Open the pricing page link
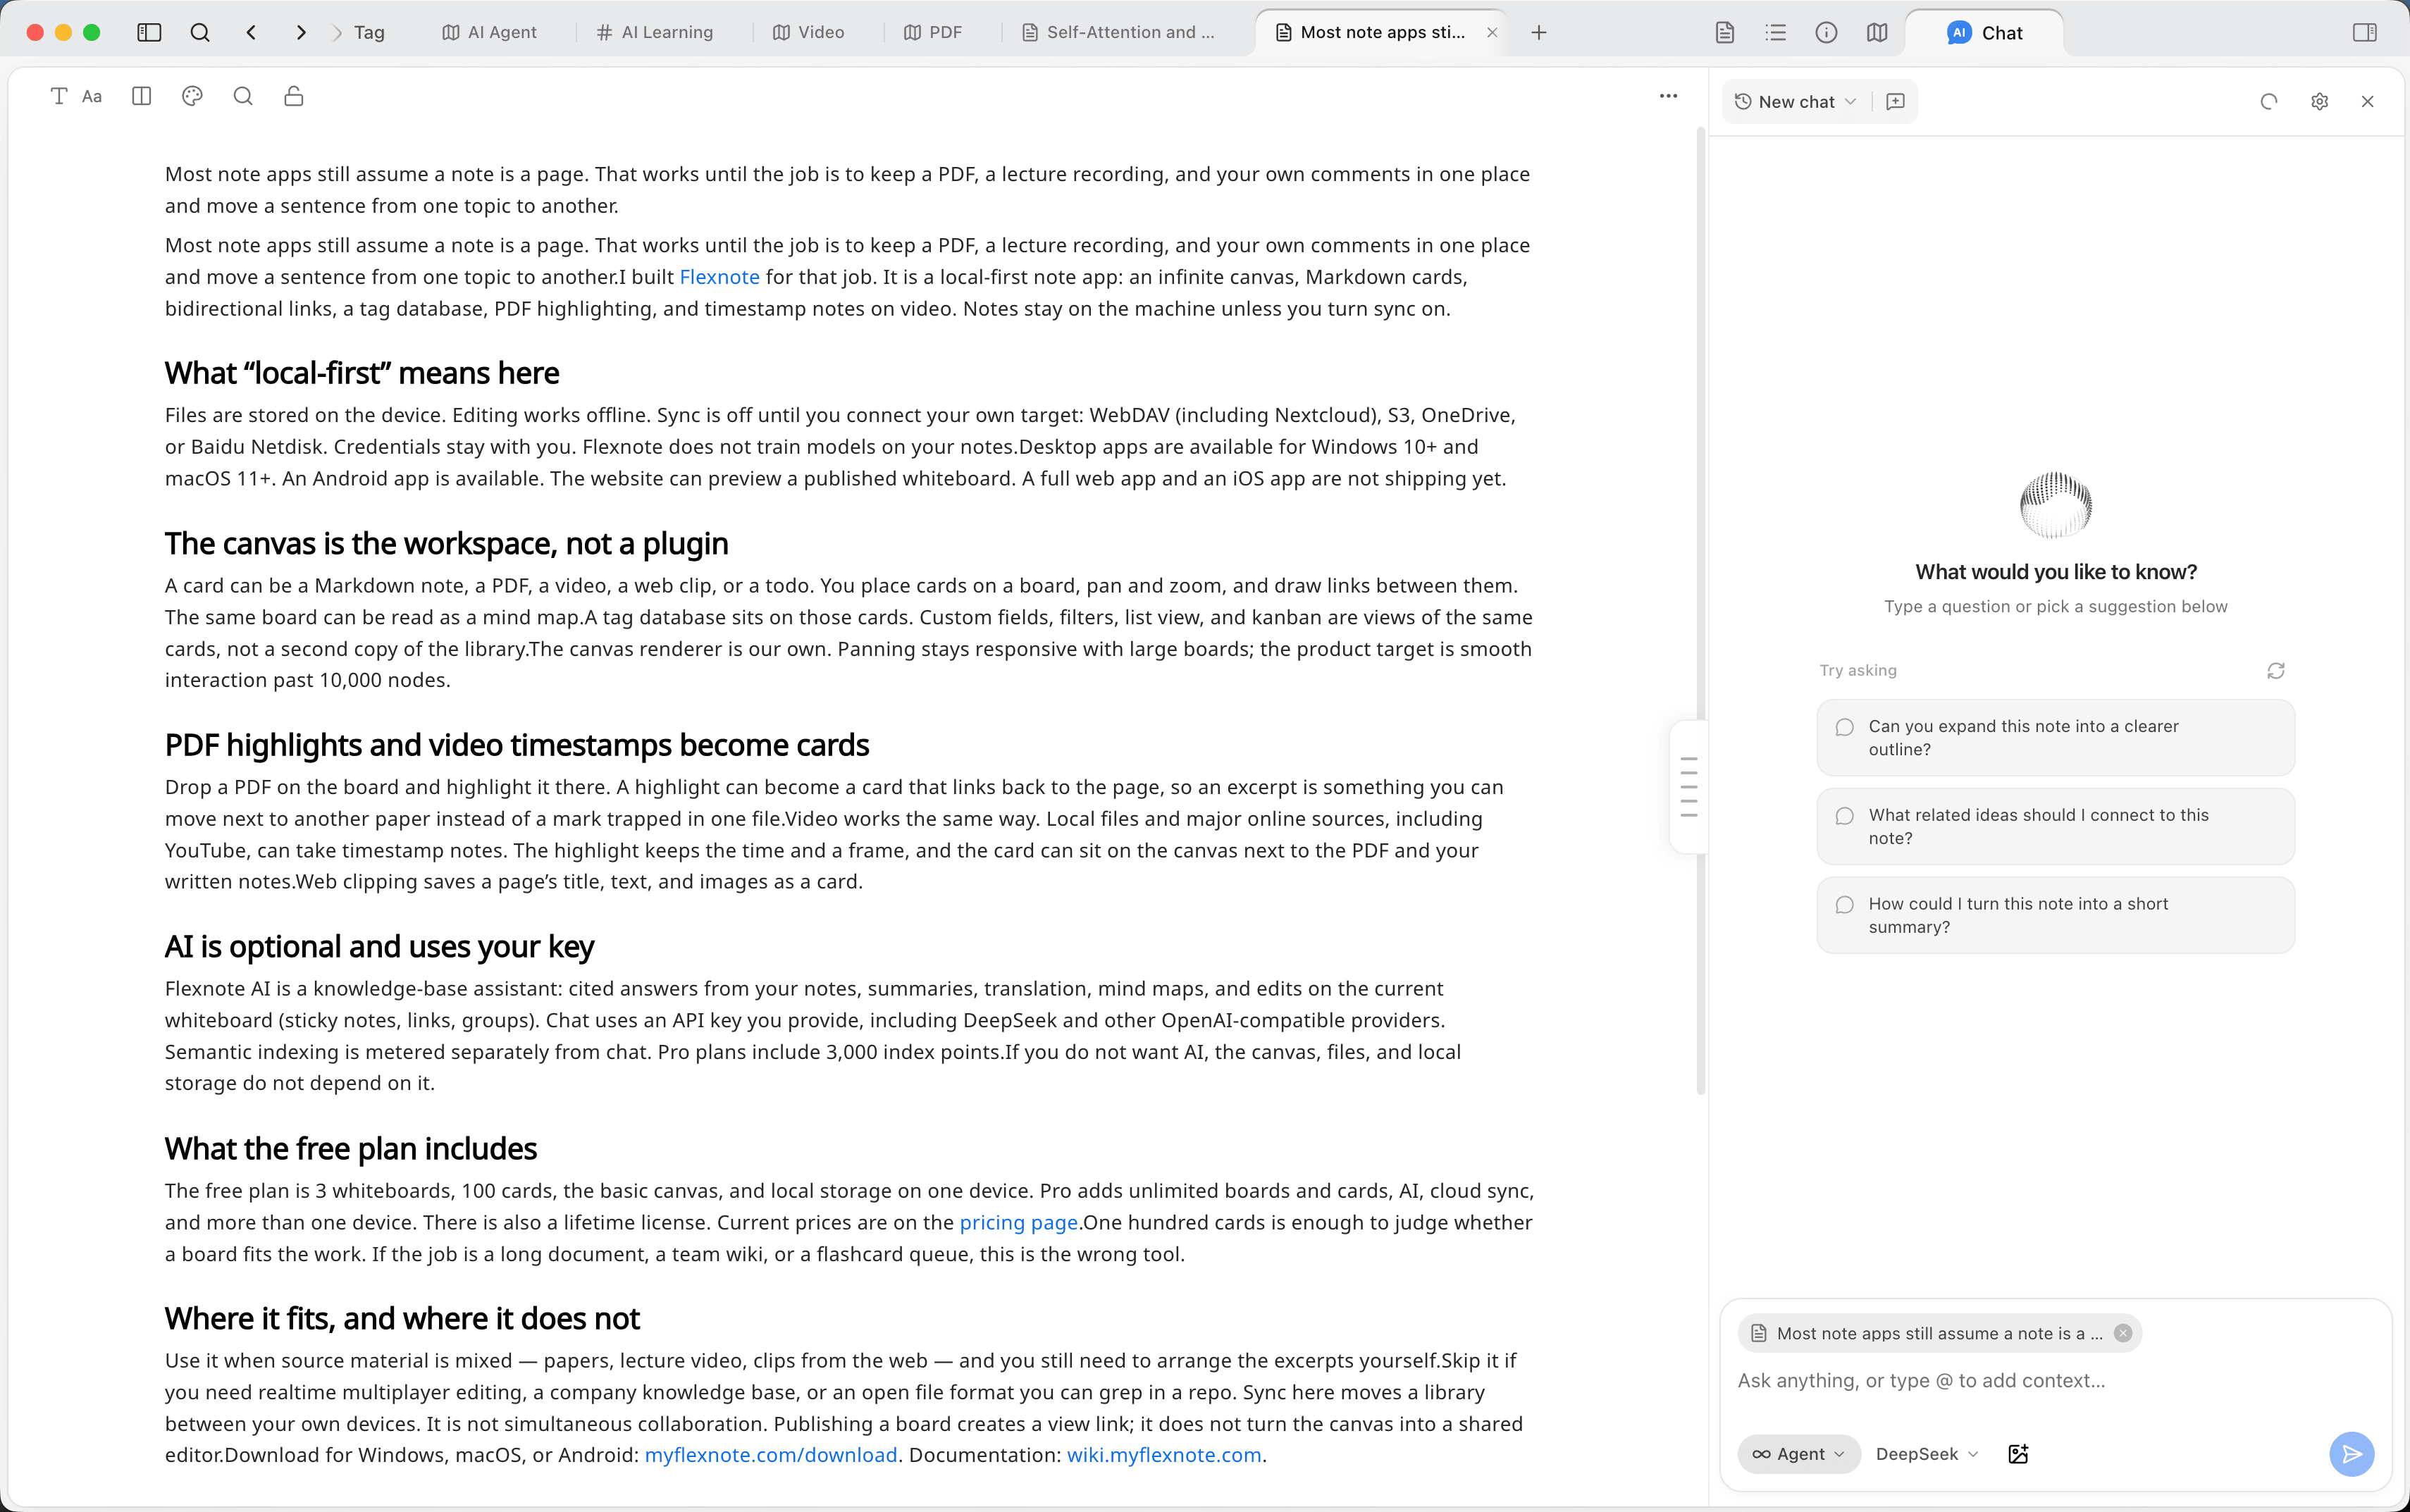Viewport: 2410px width, 1512px height. click(x=1019, y=1222)
